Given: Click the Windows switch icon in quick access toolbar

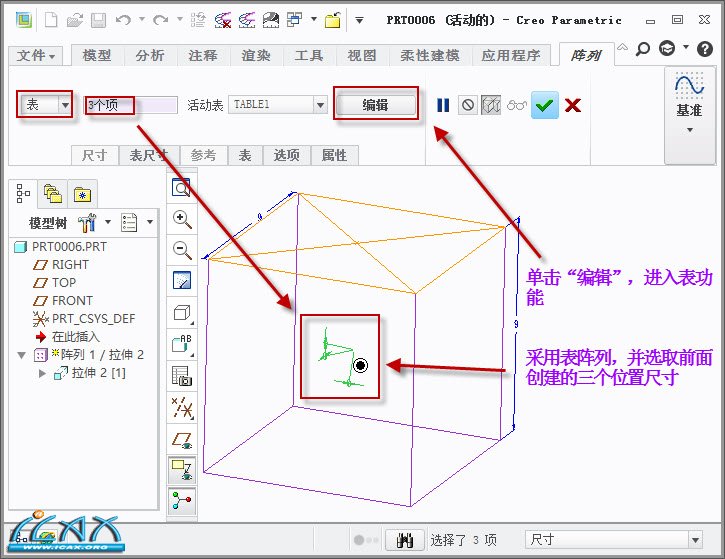Looking at the screenshot, I should (x=294, y=20).
